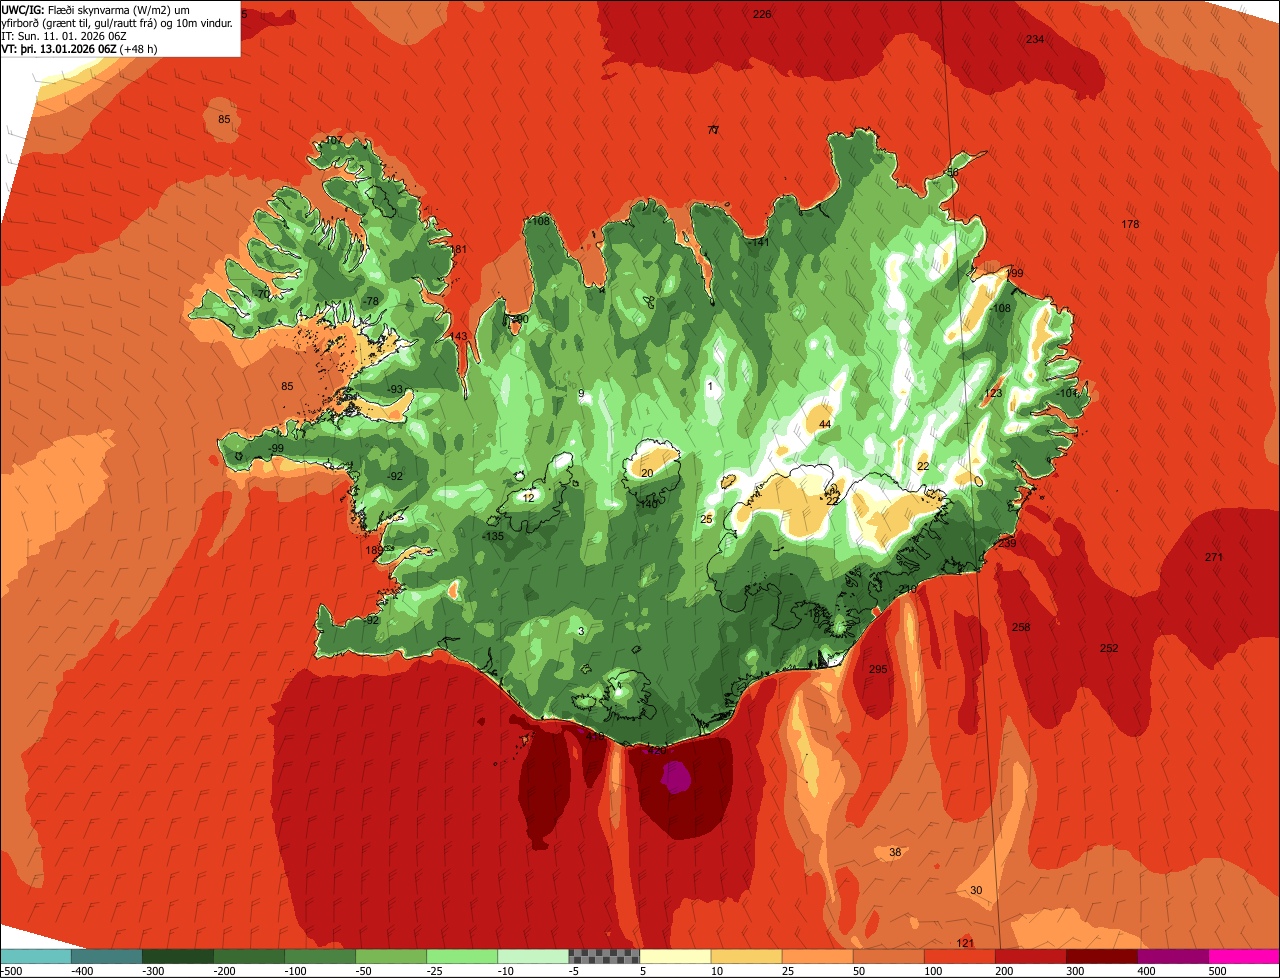1280x978 pixels.
Task: Click the legend swatch between 200 and 300
Action: (1030, 956)
